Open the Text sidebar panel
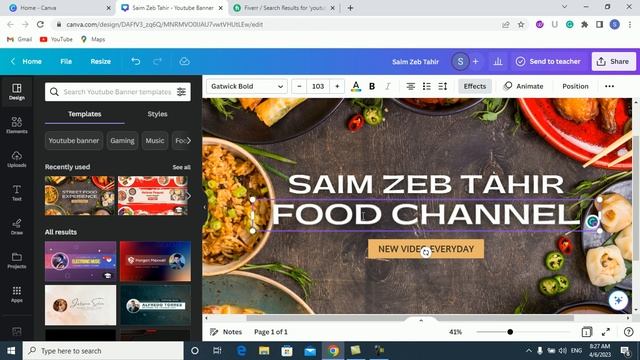The width and height of the screenshot is (640, 360). click(17, 193)
